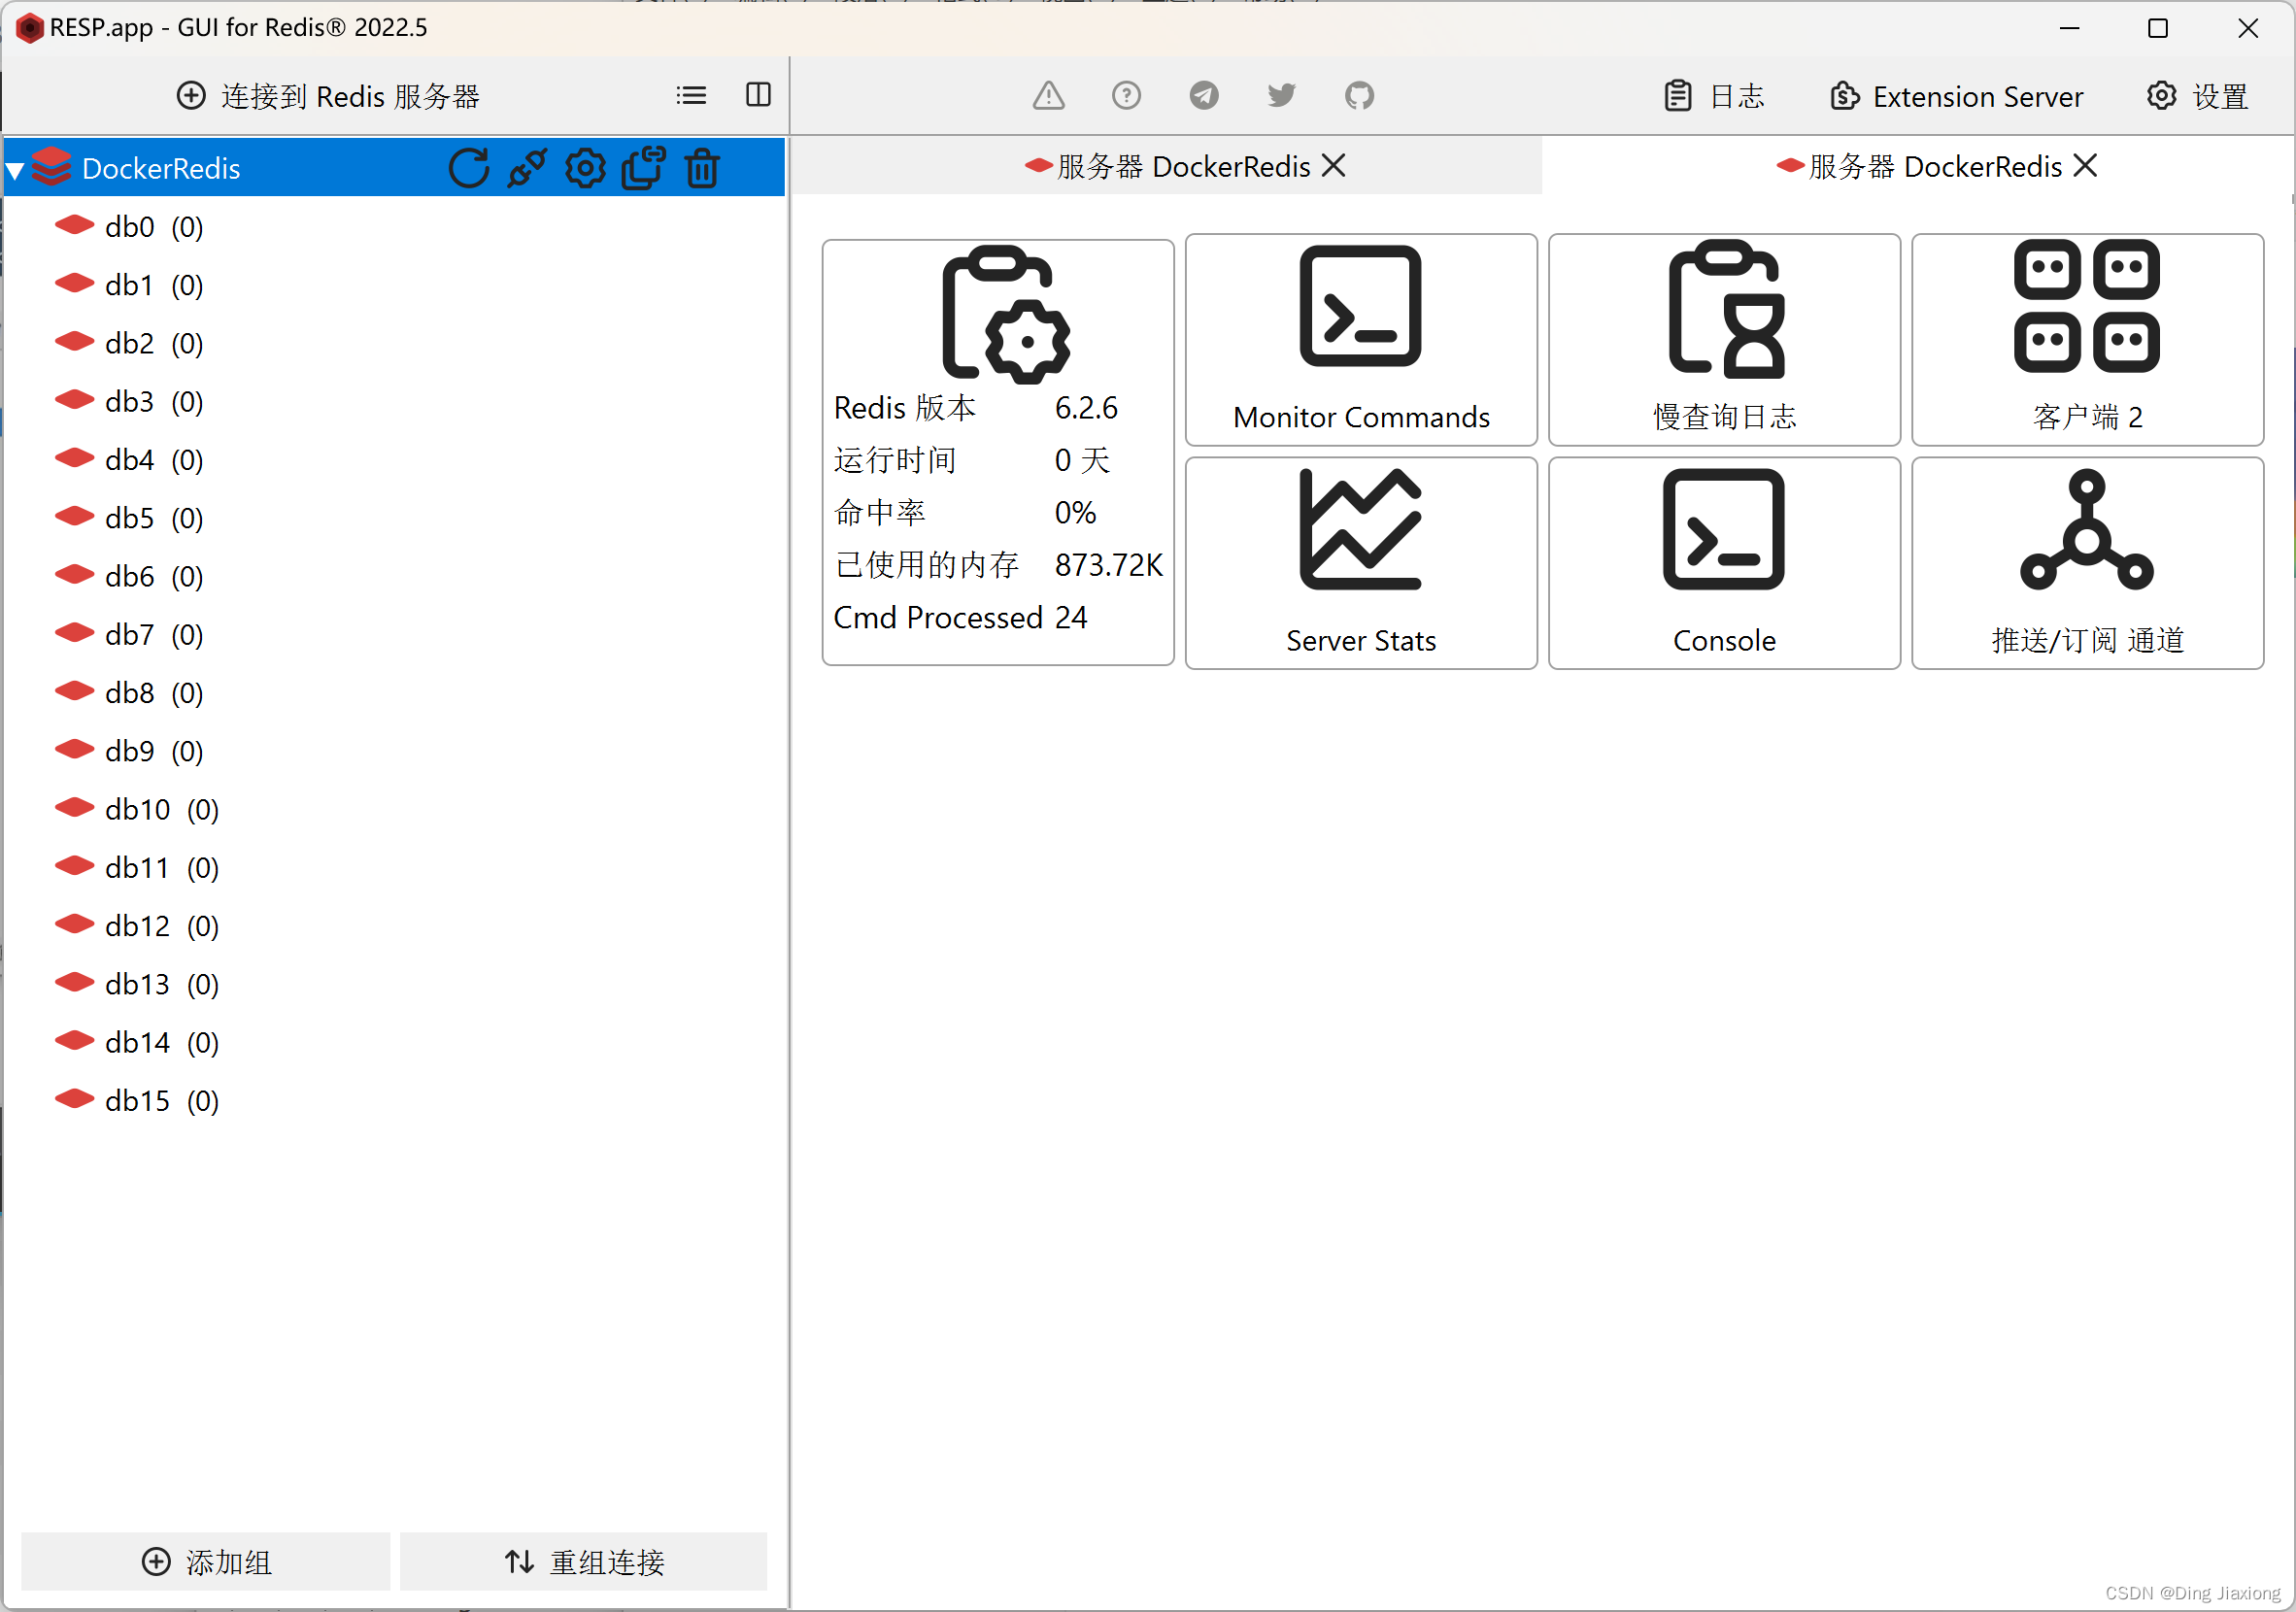
Task: Select database db11
Action: tap(394, 867)
